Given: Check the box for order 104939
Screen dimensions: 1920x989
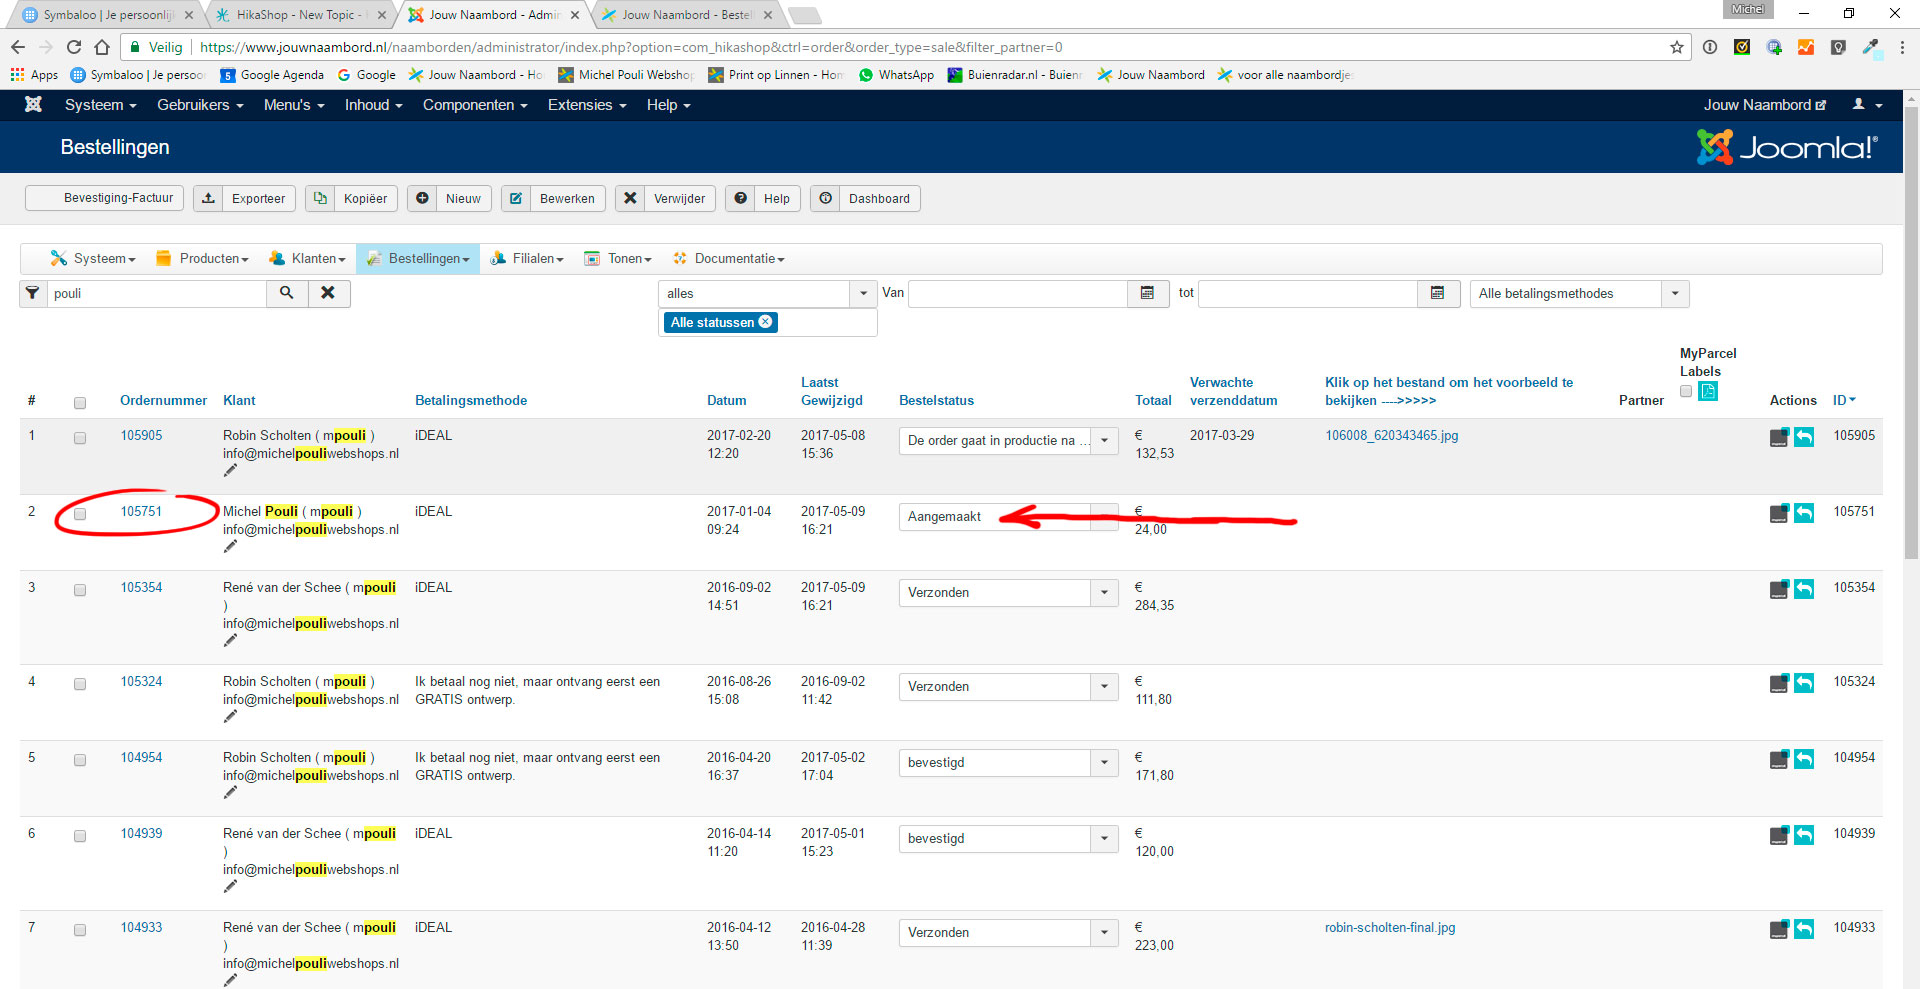Looking at the screenshot, I should point(80,836).
